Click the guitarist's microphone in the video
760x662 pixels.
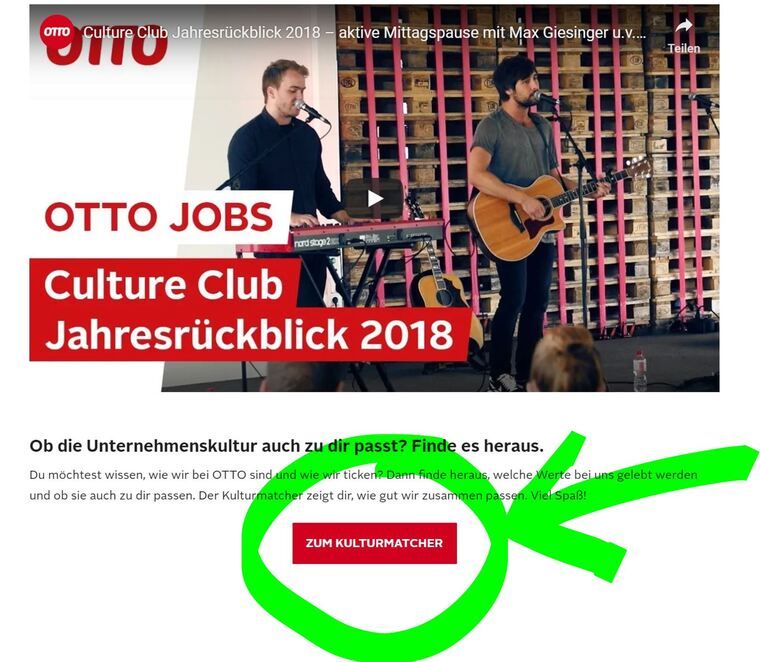tap(546, 98)
